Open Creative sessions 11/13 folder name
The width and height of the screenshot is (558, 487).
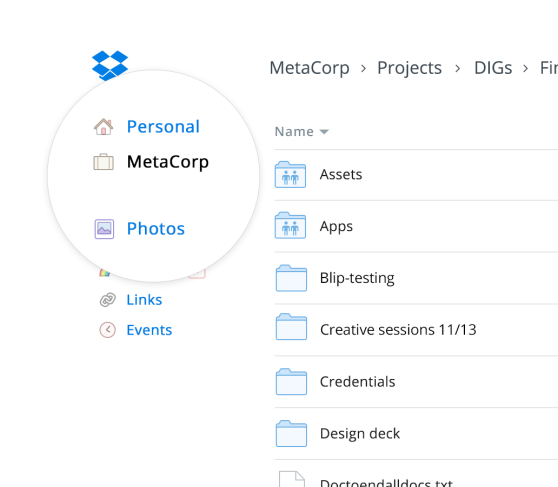(398, 330)
